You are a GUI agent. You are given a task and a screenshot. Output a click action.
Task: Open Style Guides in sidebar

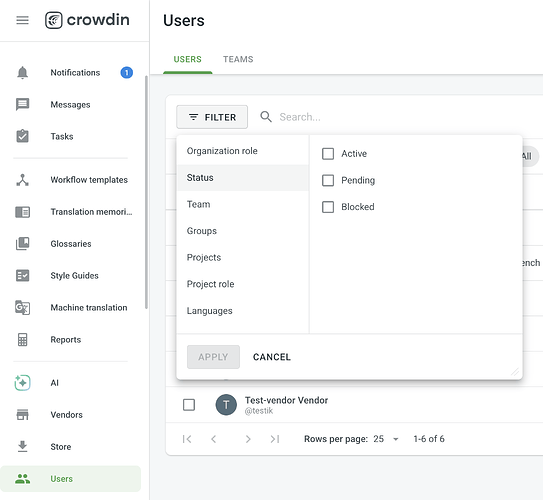click(x=74, y=276)
